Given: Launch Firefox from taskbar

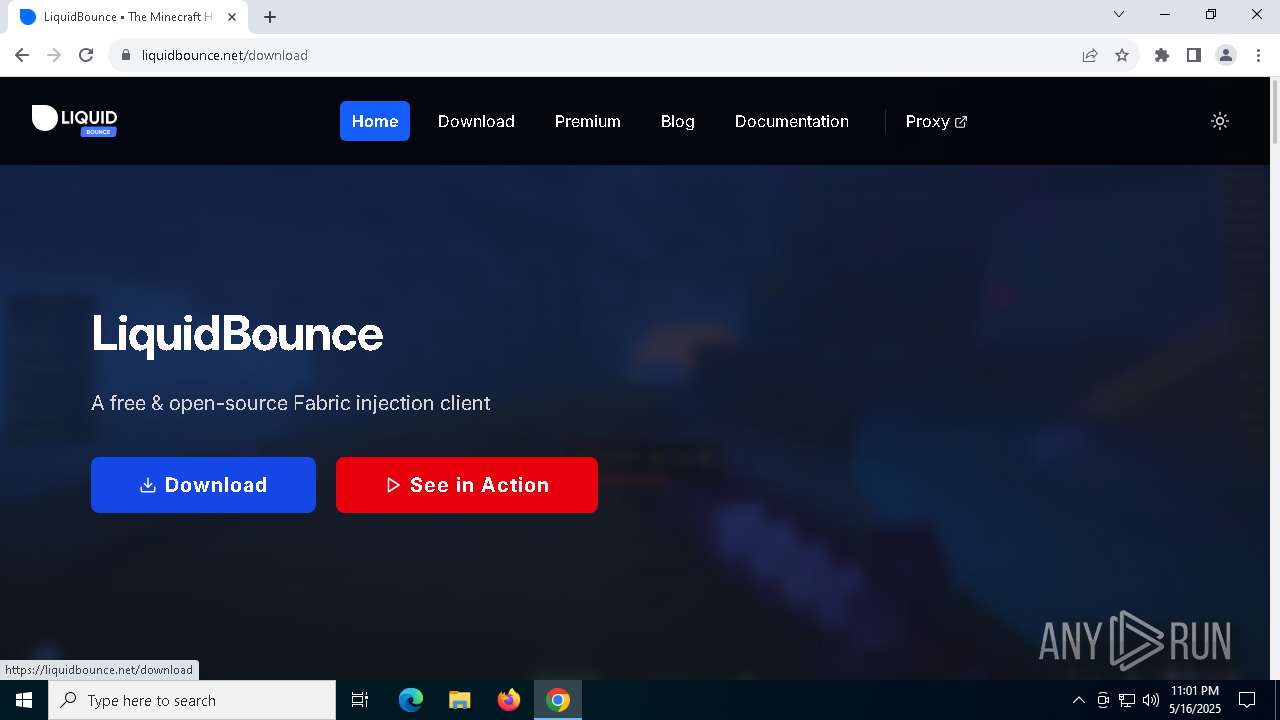Looking at the screenshot, I should [509, 700].
